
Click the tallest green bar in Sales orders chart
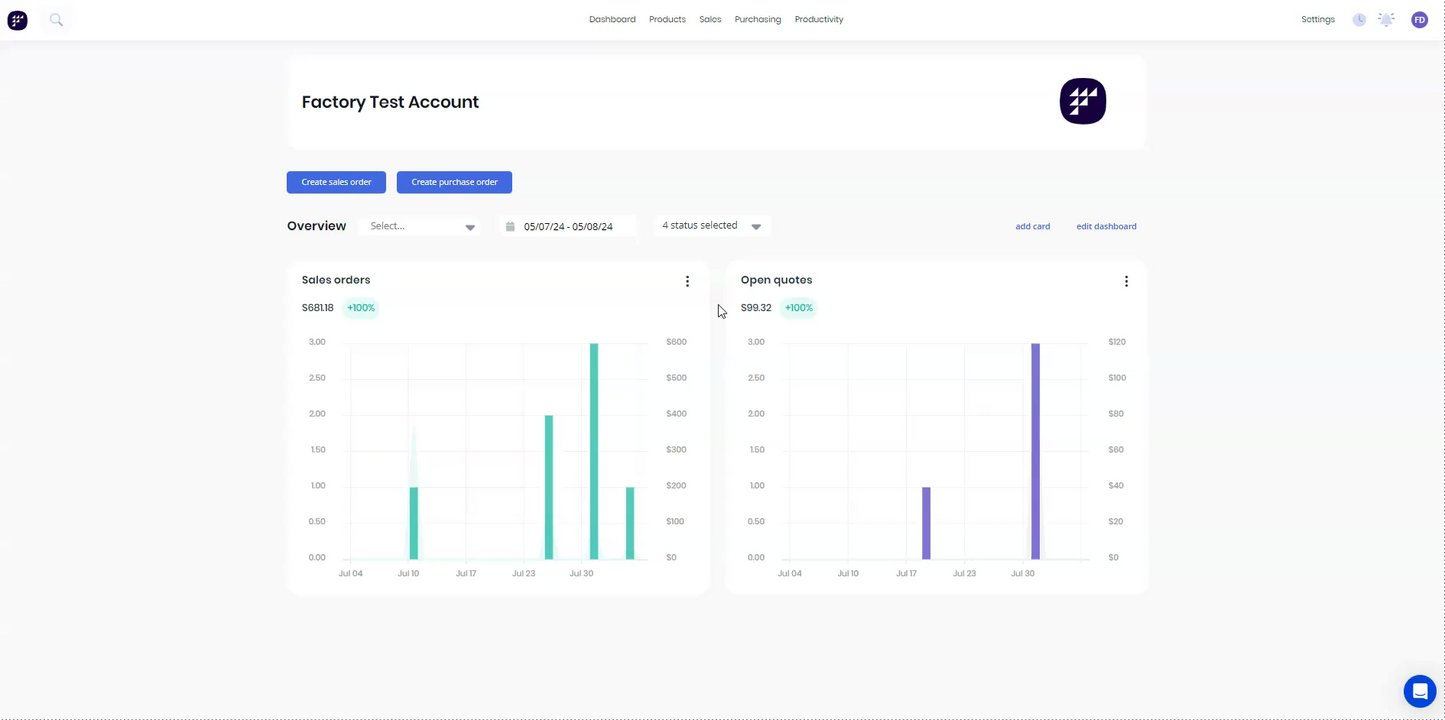[594, 451]
